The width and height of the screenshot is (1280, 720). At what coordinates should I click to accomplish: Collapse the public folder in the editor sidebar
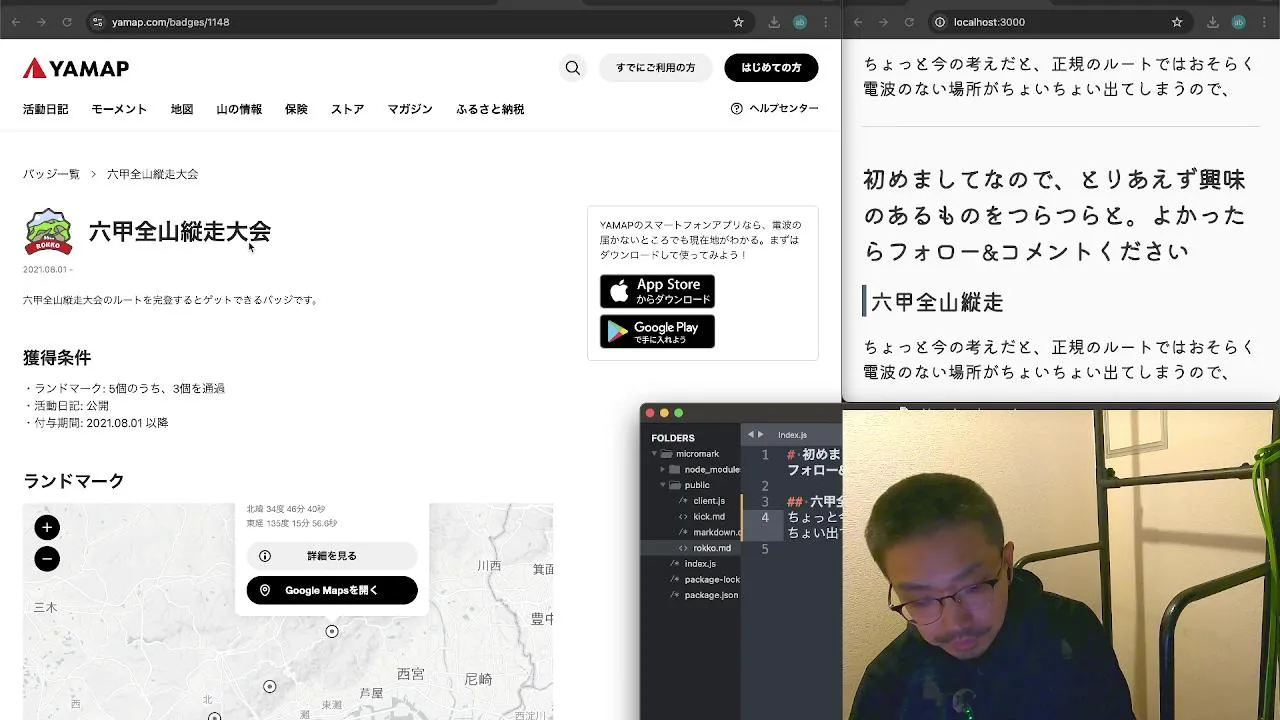coord(662,485)
